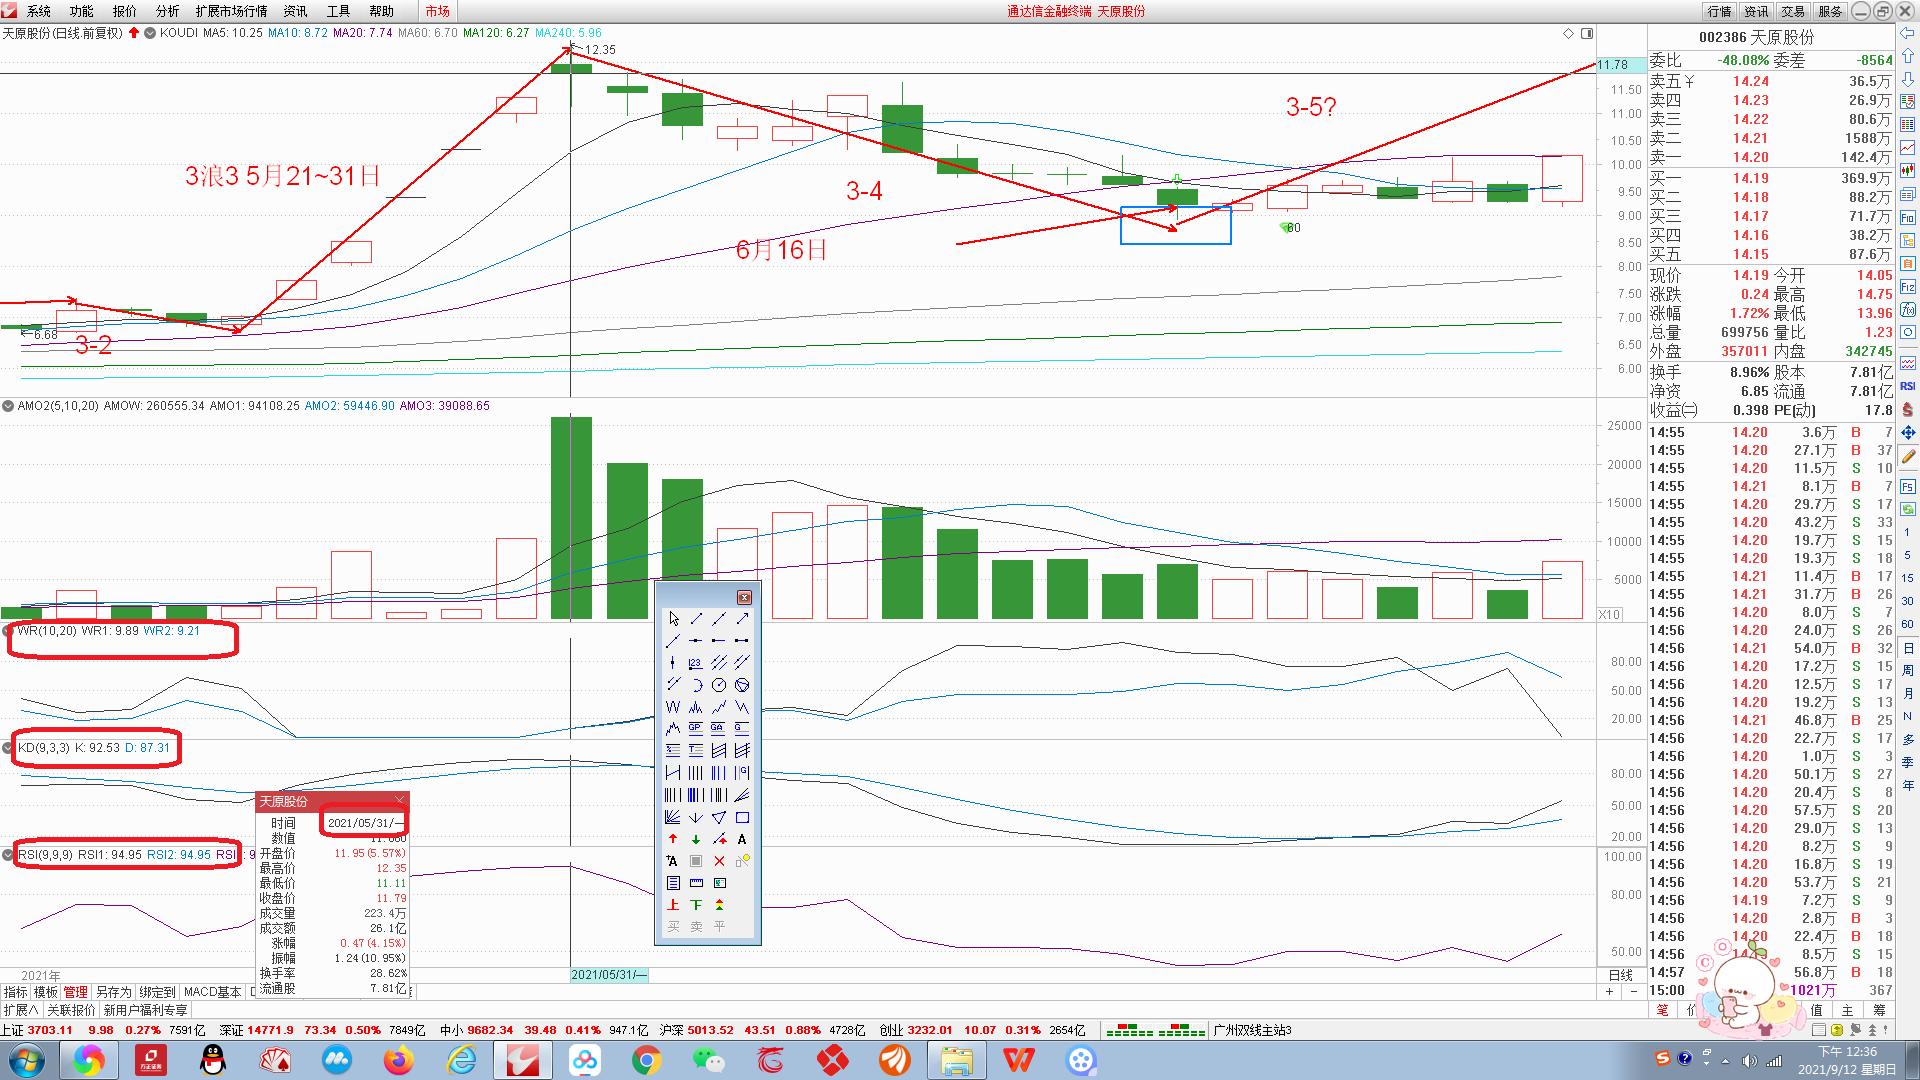This screenshot has width=1920, height=1080.
Task: Open WeChat from the taskbar
Action: 708,1060
